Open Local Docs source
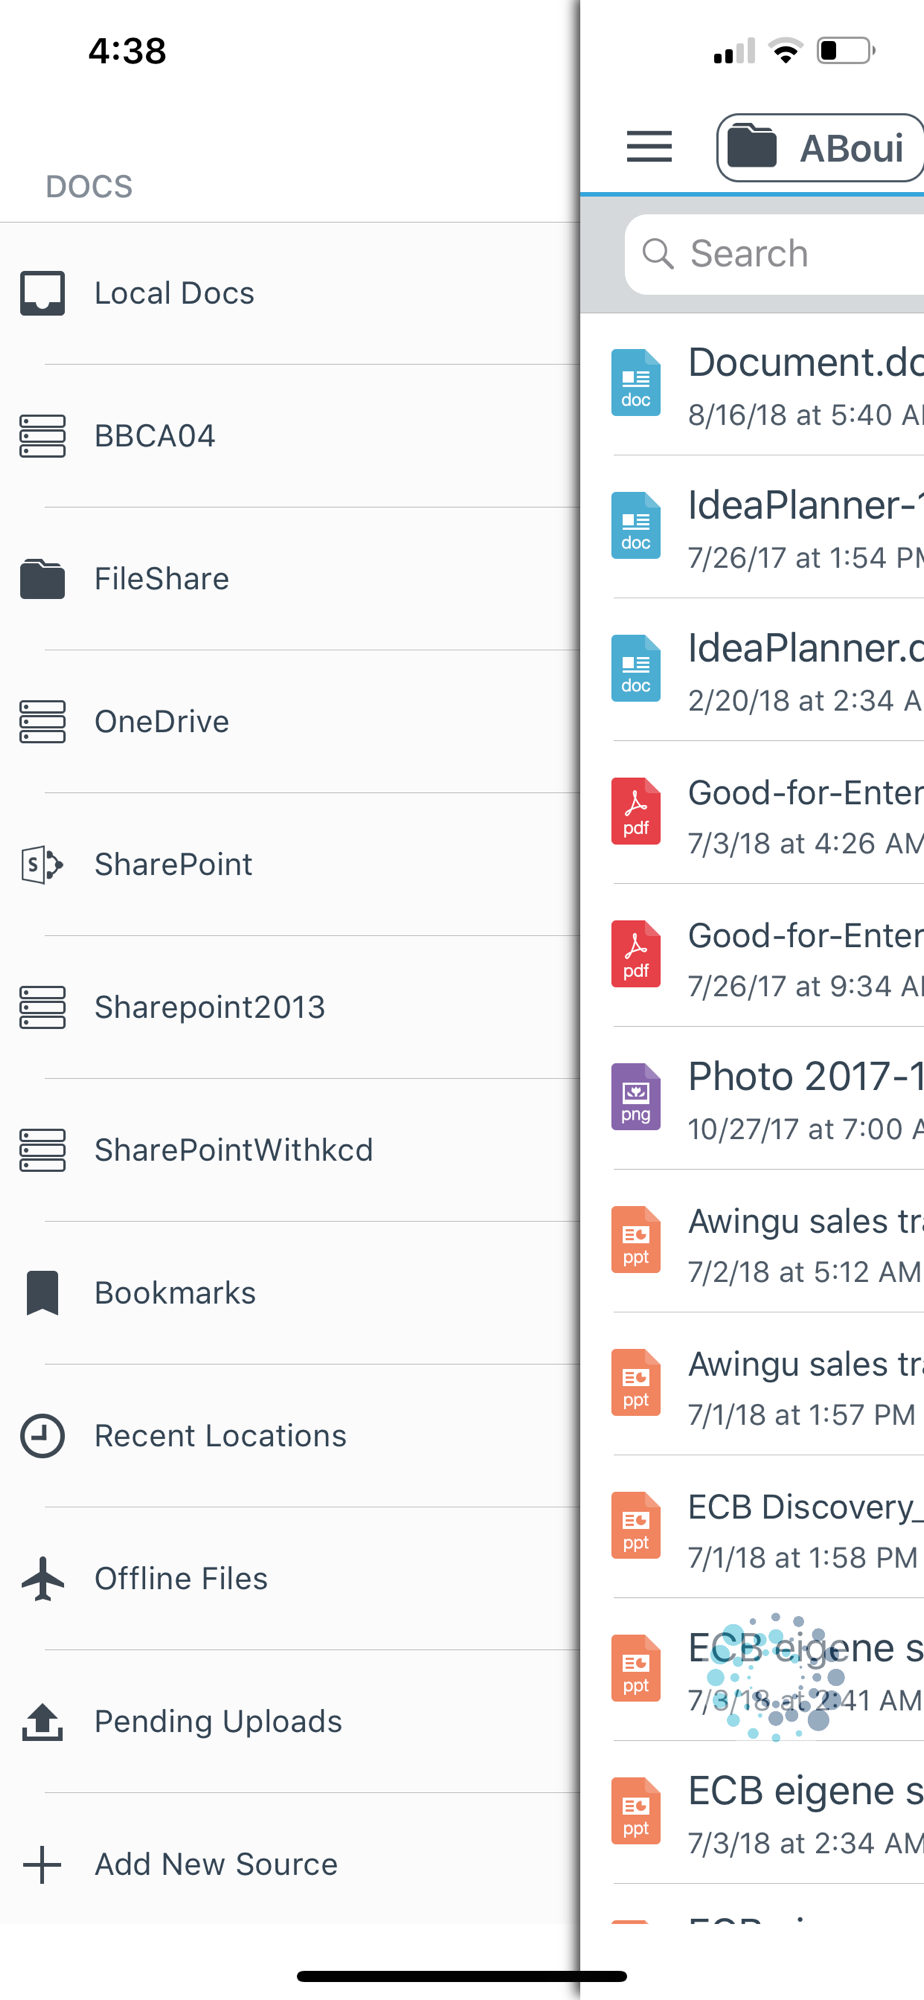 pyautogui.click(x=290, y=293)
